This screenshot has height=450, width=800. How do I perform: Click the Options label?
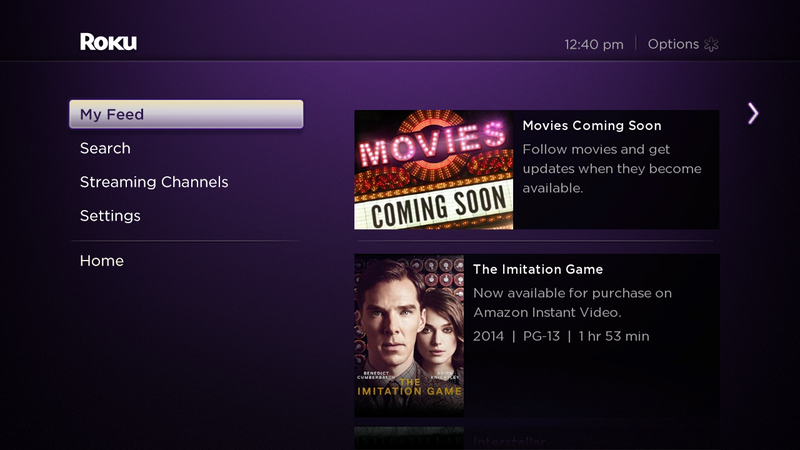673,44
